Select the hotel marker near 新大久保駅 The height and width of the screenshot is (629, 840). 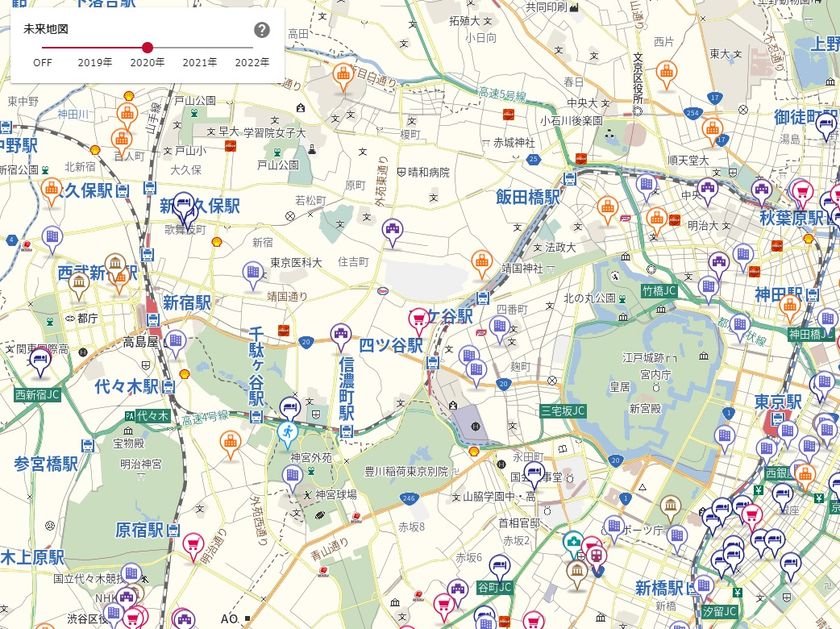[184, 203]
